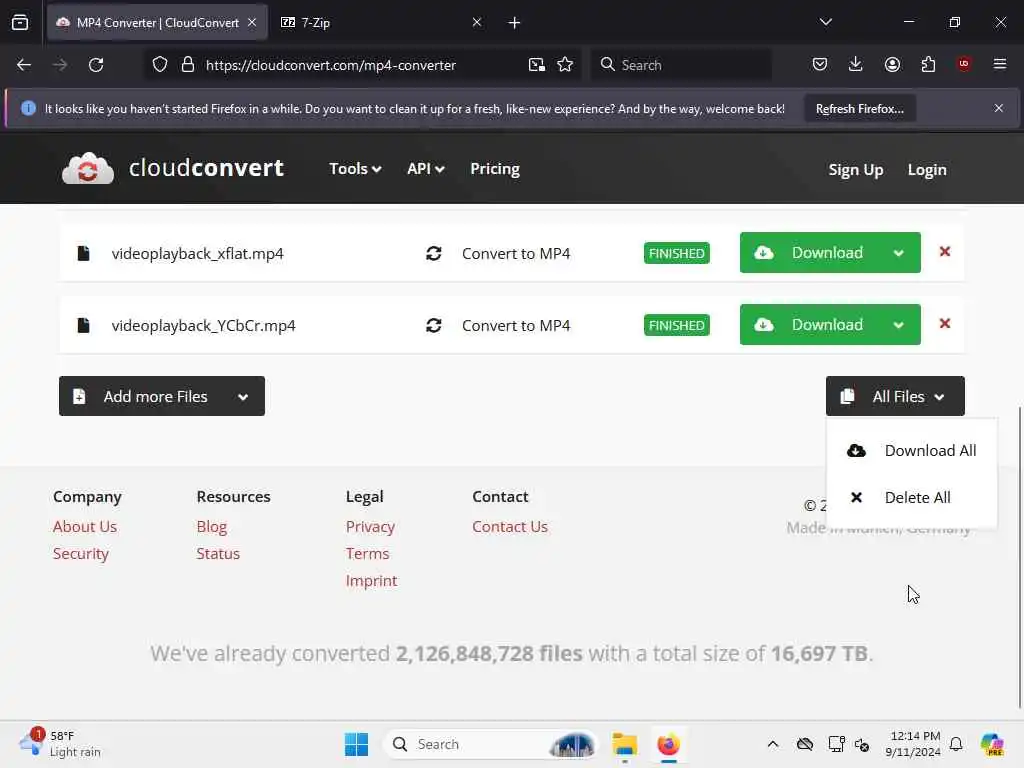Click the Firefox taskbar icon
This screenshot has height=768, width=1024.
pyautogui.click(x=668, y=744)
